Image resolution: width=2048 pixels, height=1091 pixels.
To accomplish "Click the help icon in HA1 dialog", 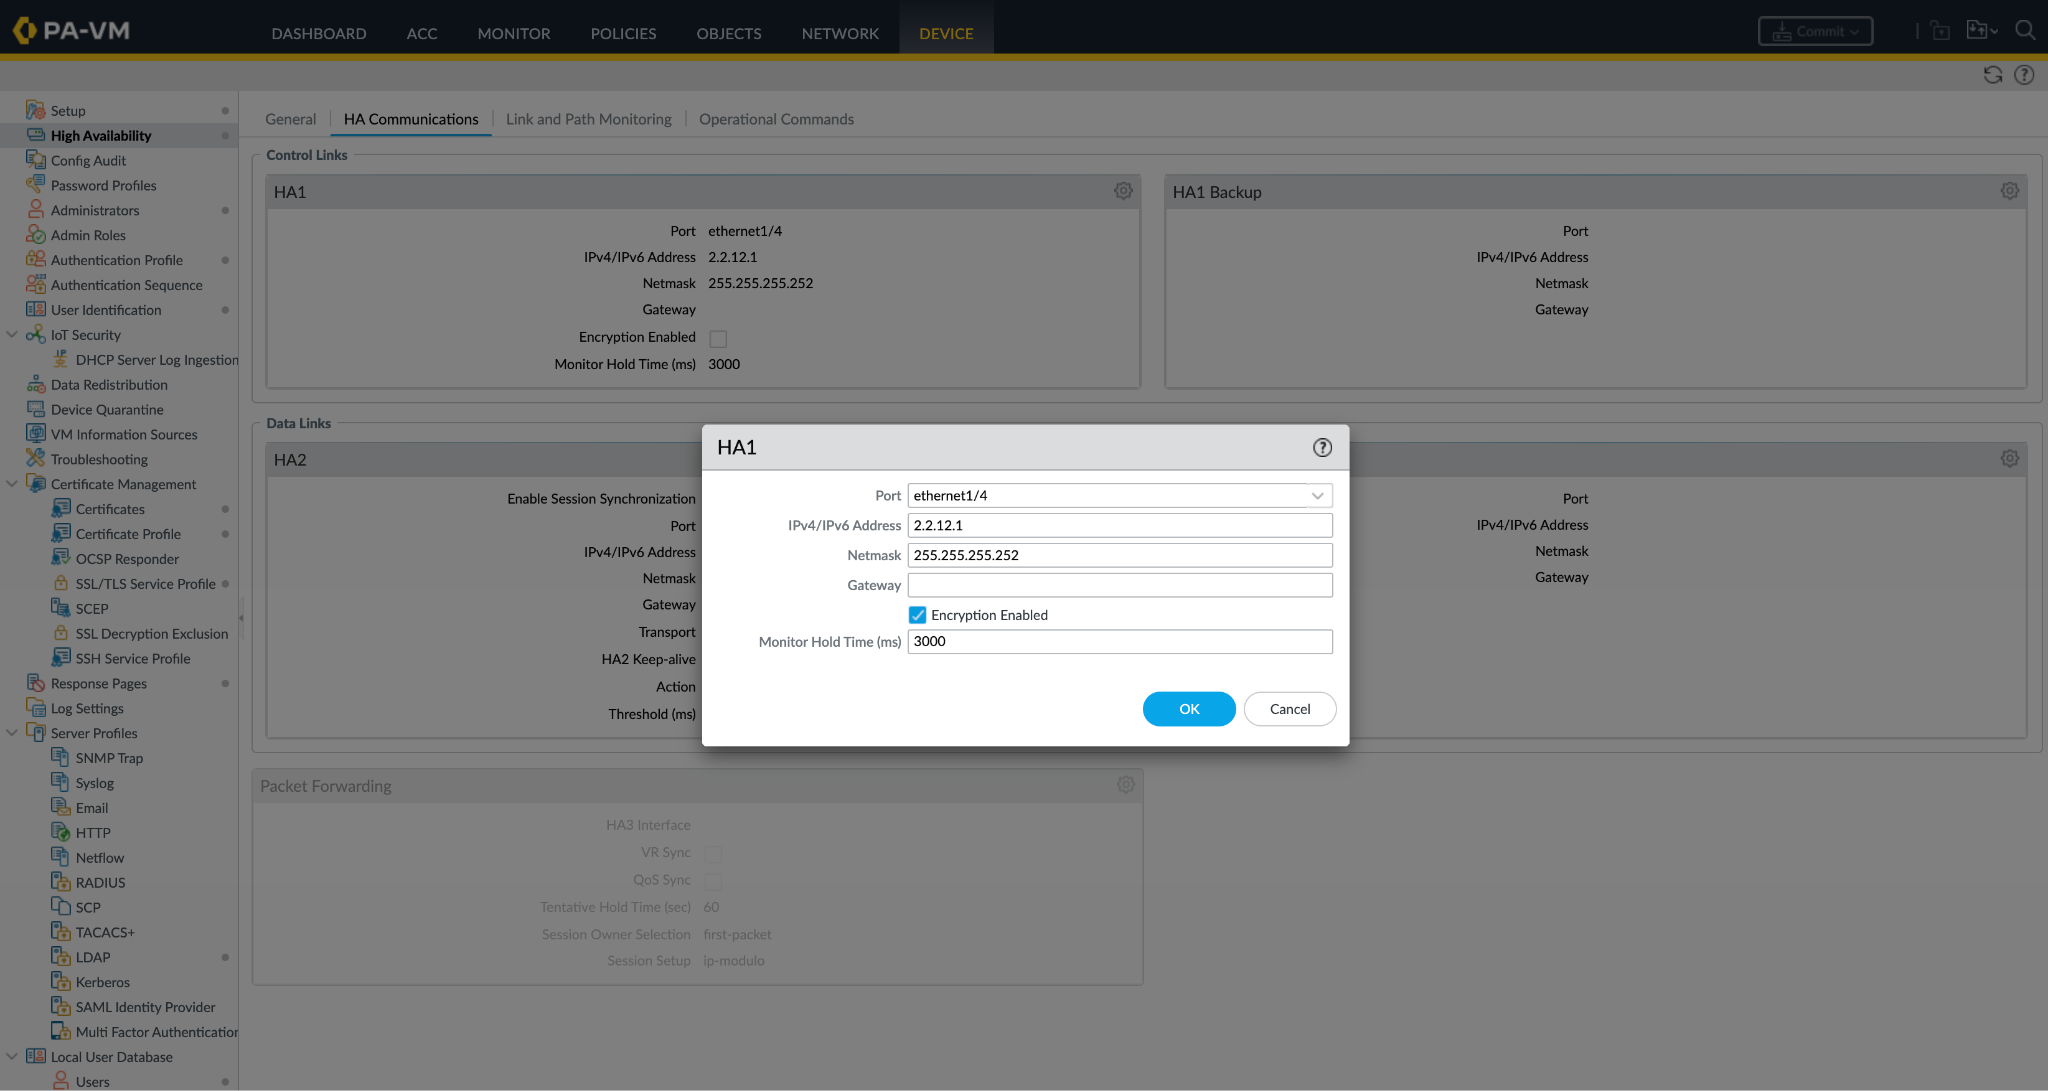I will tap(1322, 447).
